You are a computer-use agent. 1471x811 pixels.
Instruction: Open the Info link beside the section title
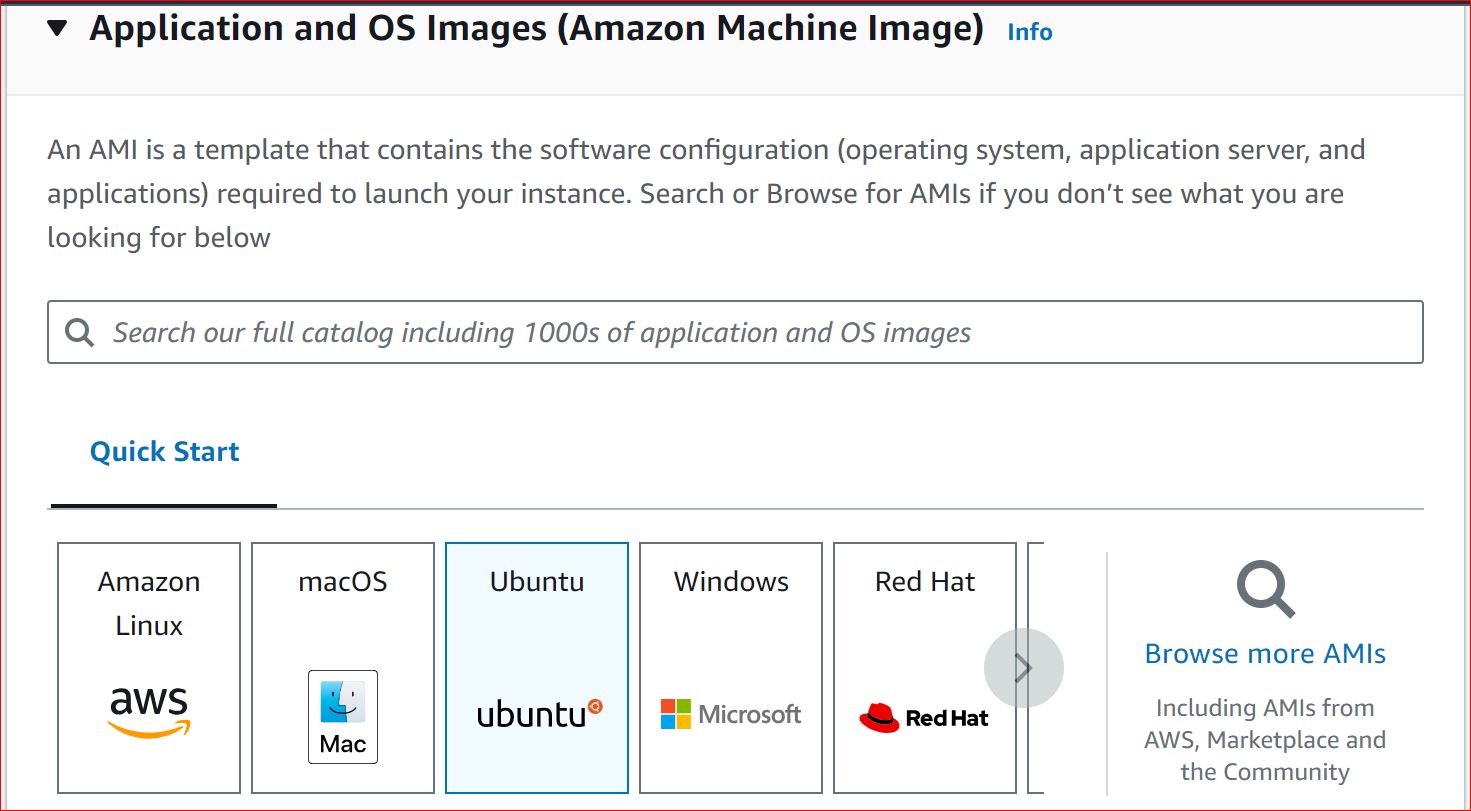click(1028, 31)
